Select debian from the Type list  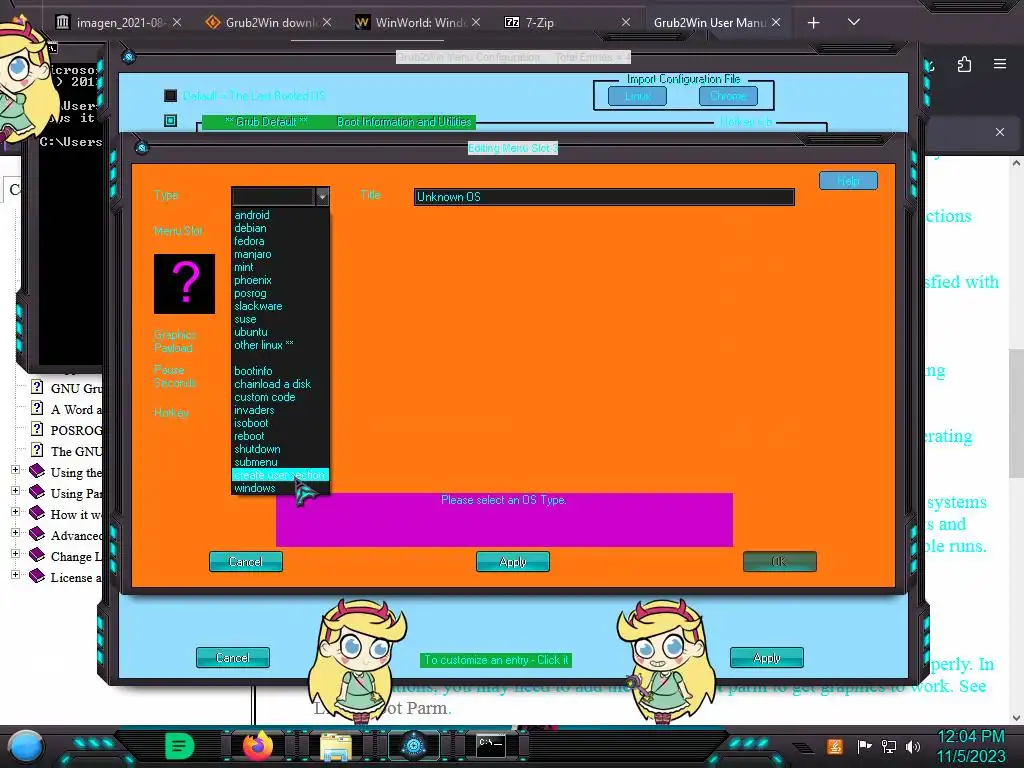pos(250,228)
